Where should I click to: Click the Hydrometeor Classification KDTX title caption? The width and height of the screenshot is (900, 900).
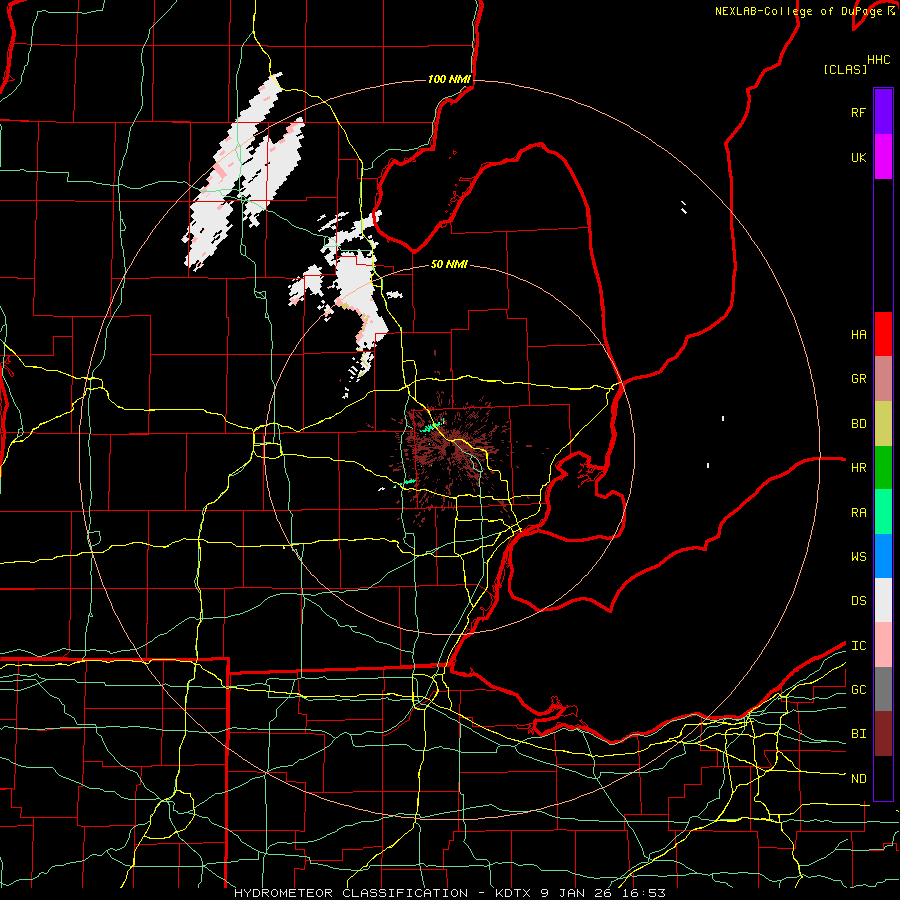449,893
